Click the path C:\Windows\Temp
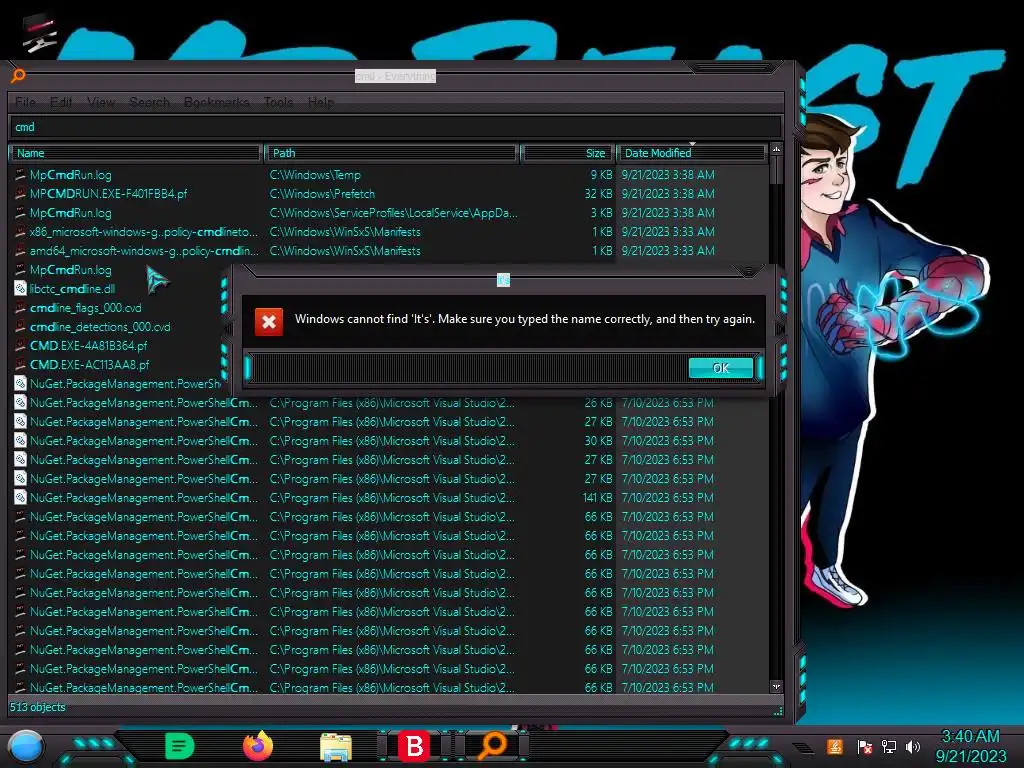Viewport: 1024px width, 768px height. click(315, 175)
